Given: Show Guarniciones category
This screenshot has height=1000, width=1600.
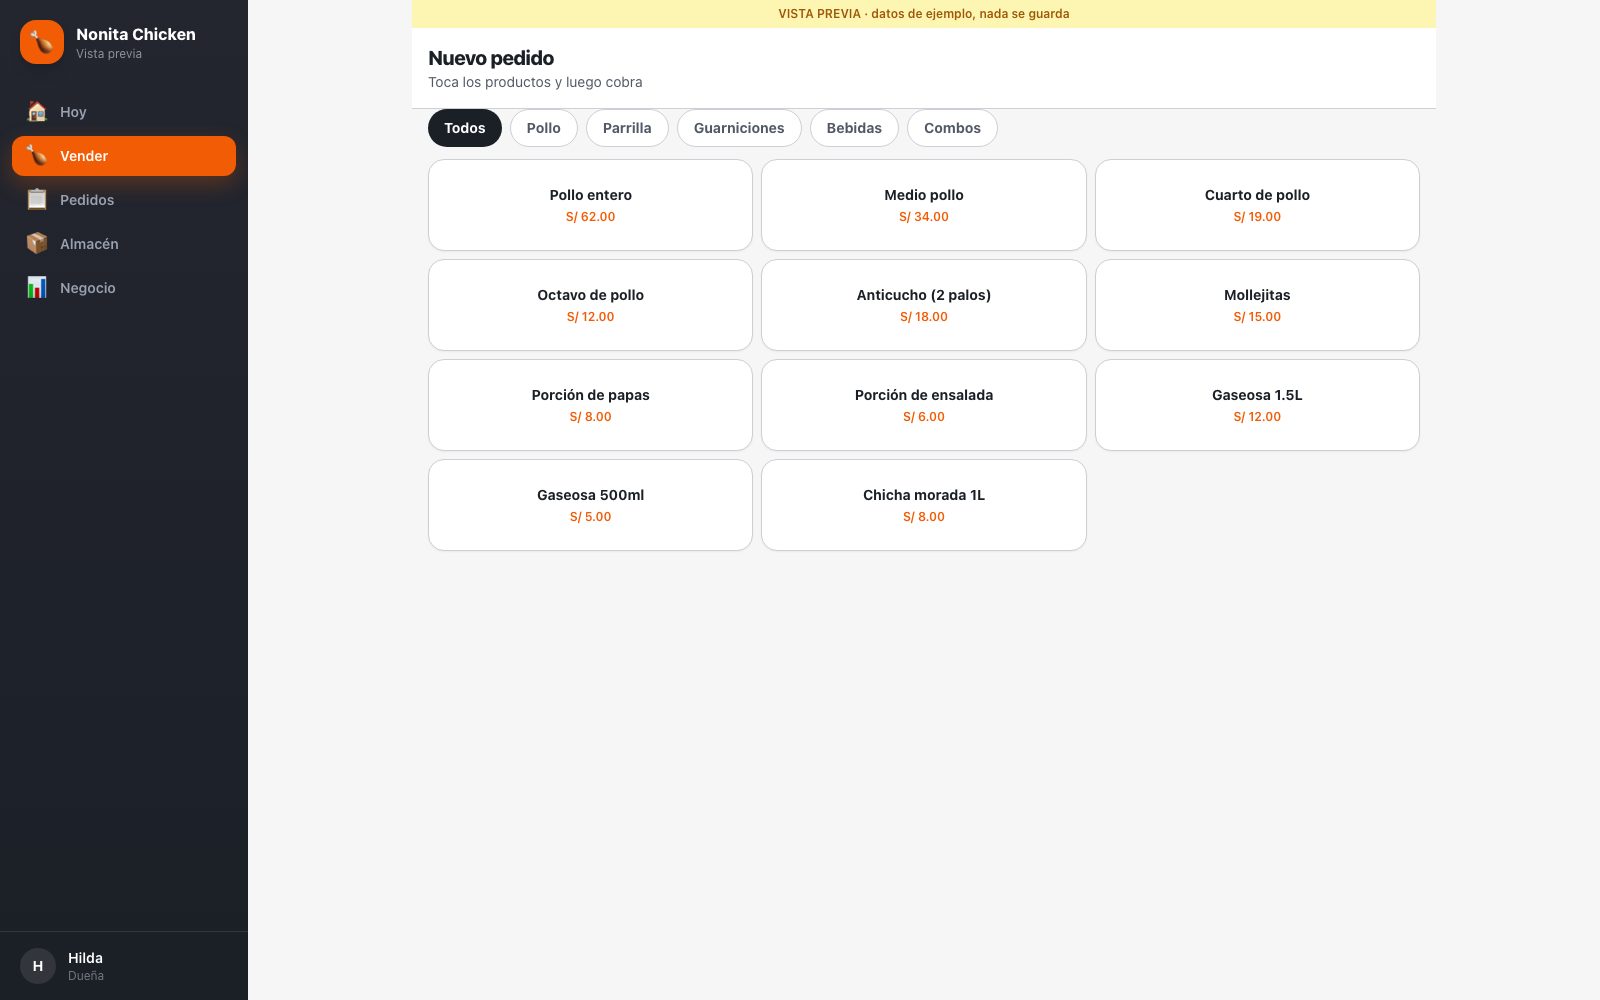Looking at the screenshot, I should (739, 128).
